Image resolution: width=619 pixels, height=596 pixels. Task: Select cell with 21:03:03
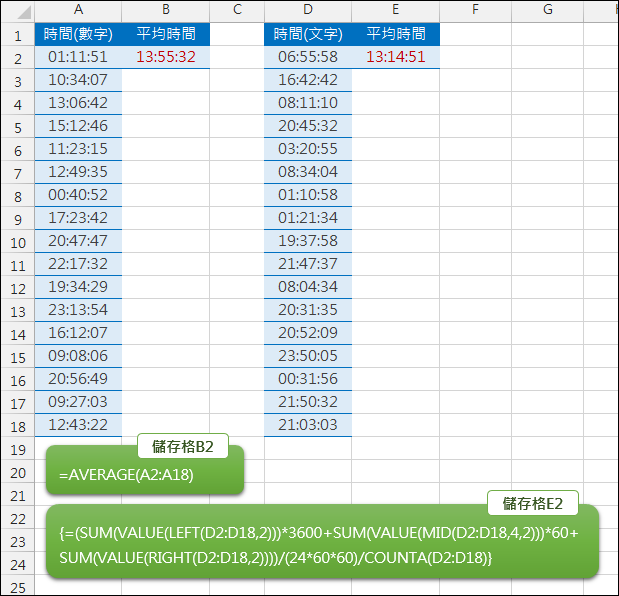pos(308,425)
